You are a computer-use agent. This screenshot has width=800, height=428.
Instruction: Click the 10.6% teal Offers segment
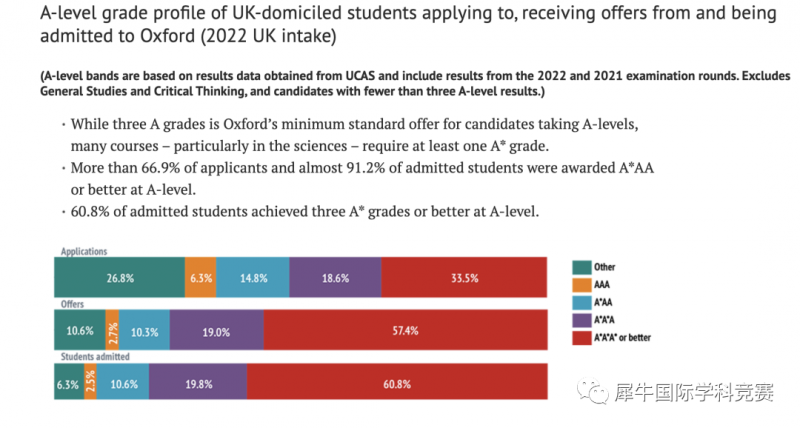coord(80,330)
